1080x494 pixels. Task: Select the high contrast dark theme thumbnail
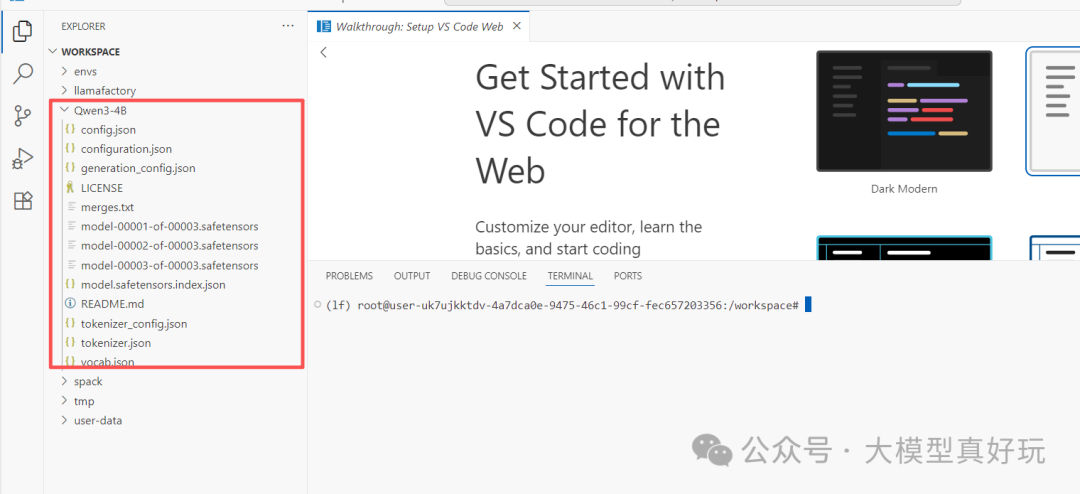pos(904,248)
